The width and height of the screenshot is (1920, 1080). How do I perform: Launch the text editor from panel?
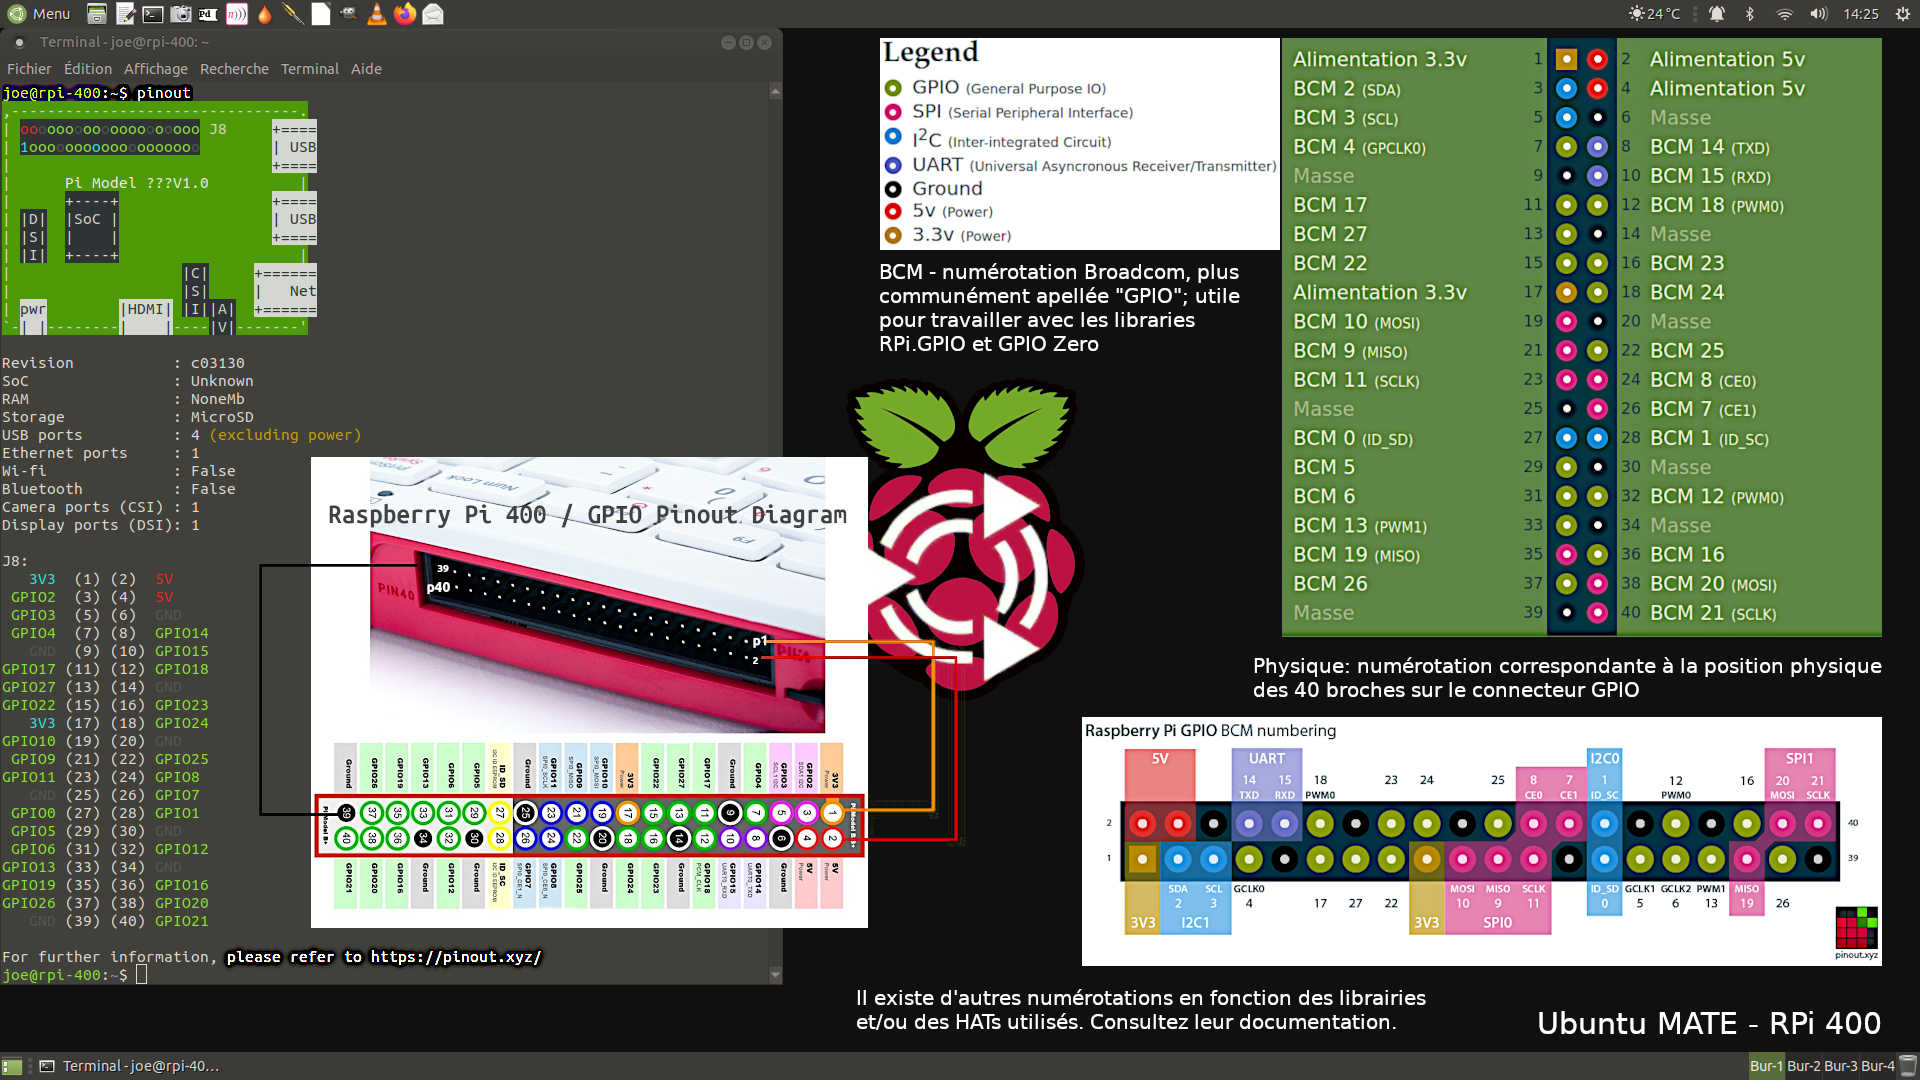(125, 14)
